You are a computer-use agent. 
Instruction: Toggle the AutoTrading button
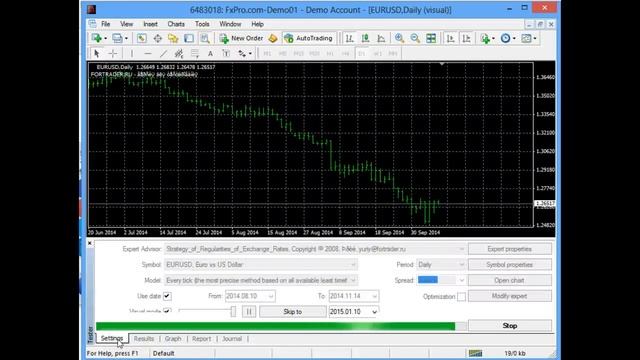(309, 38)
